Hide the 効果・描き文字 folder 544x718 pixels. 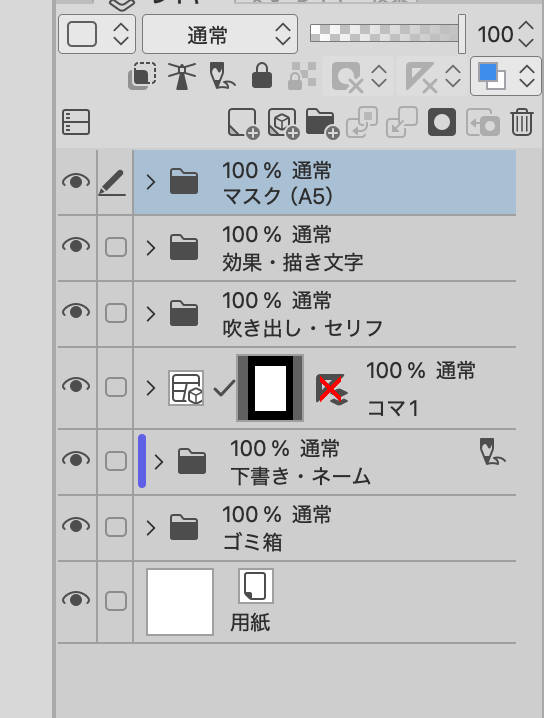(x=76, y=246)
